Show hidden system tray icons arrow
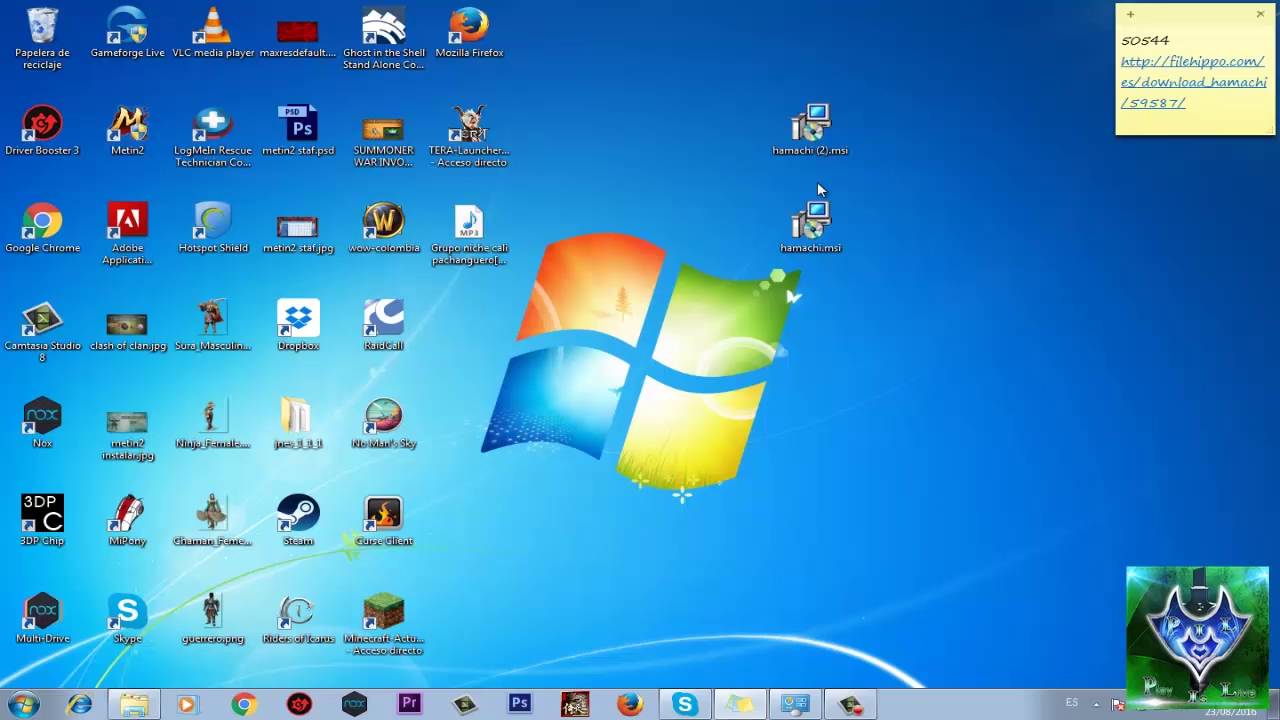Viewport: 1280px width, 720px height. point(1097,704)
